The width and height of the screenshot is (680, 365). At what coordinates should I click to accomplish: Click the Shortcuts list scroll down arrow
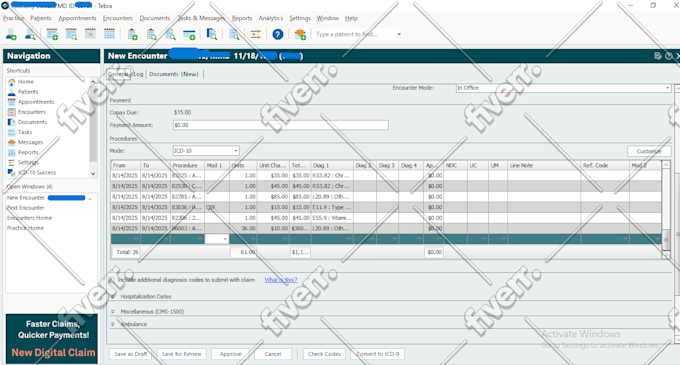coord(93,173)
